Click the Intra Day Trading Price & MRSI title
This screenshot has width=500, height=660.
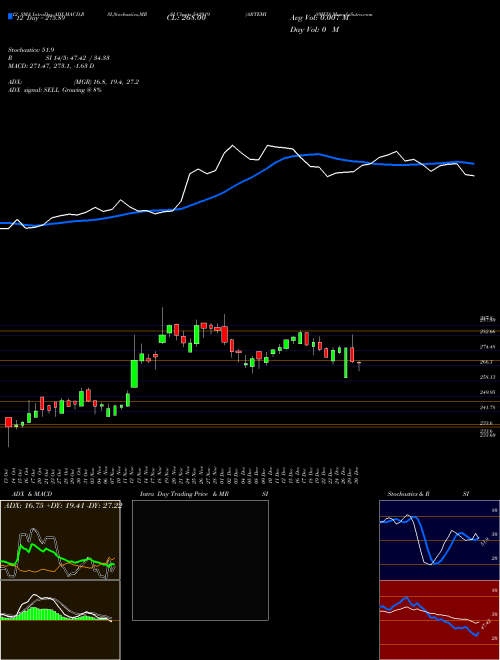click(x=204, y=494)
